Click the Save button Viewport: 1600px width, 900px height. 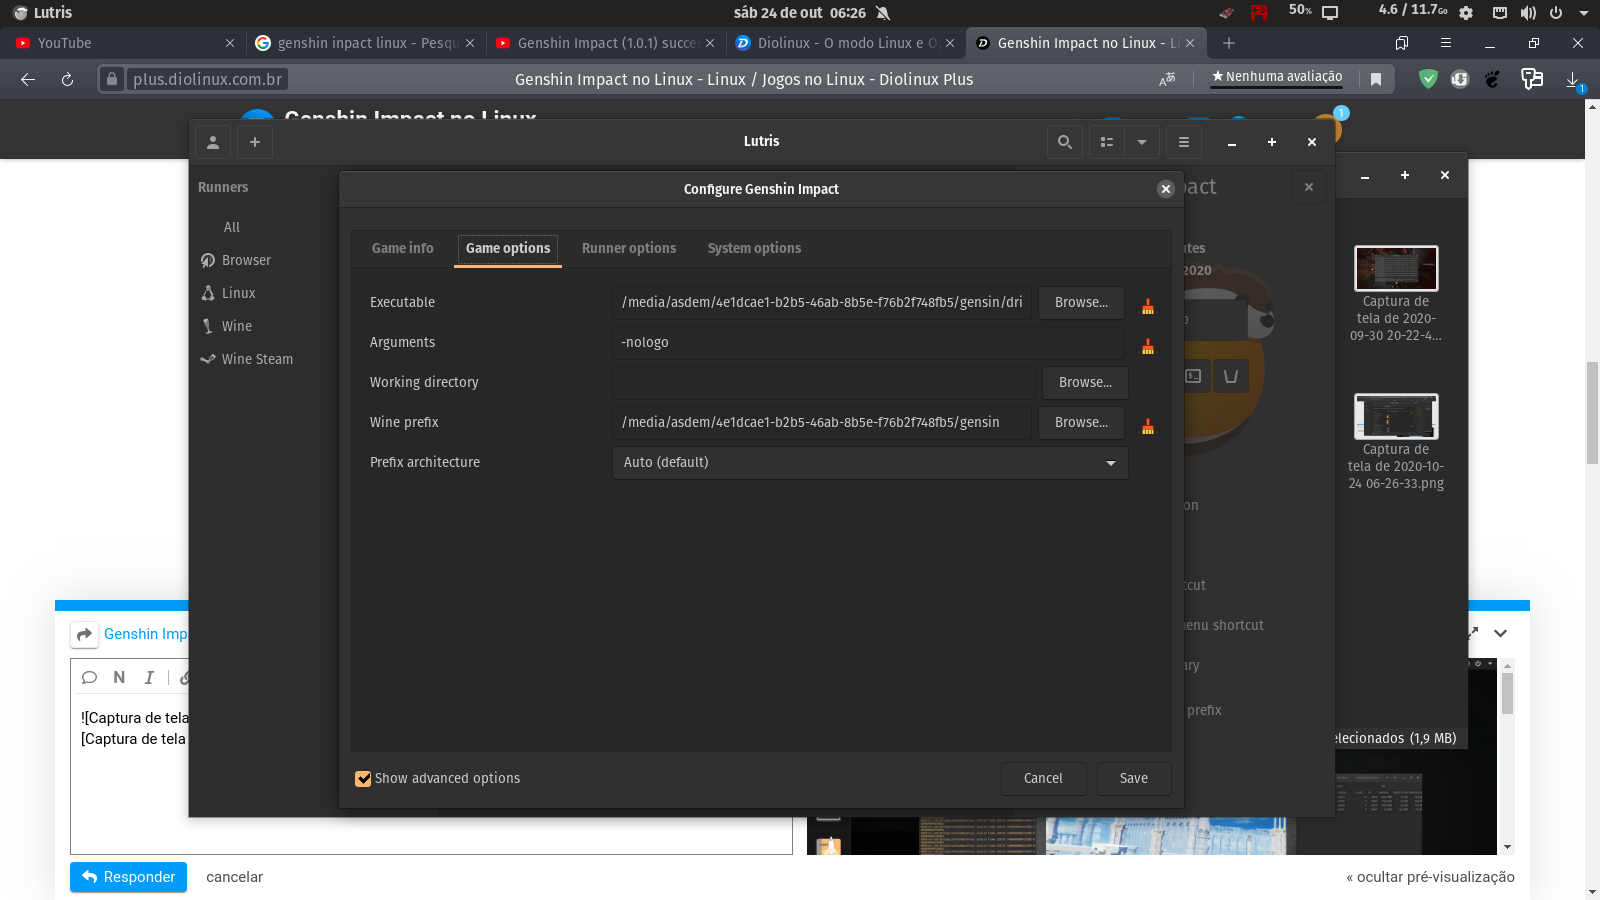click(1134, 778)
